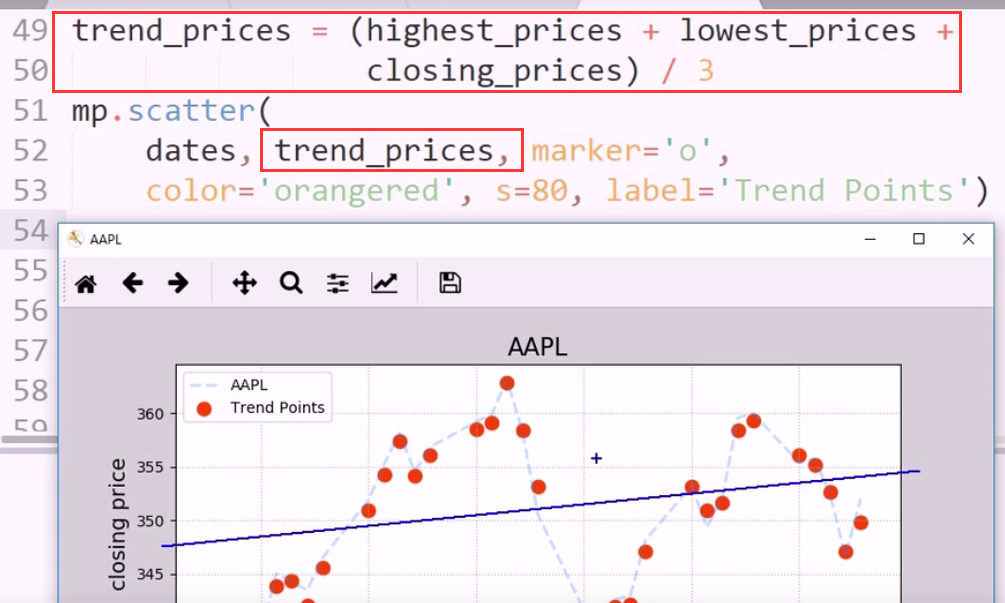Click 'trend_prices' argument on line 52
Viewport: 1005px width, 603px height.
(384, 151)
